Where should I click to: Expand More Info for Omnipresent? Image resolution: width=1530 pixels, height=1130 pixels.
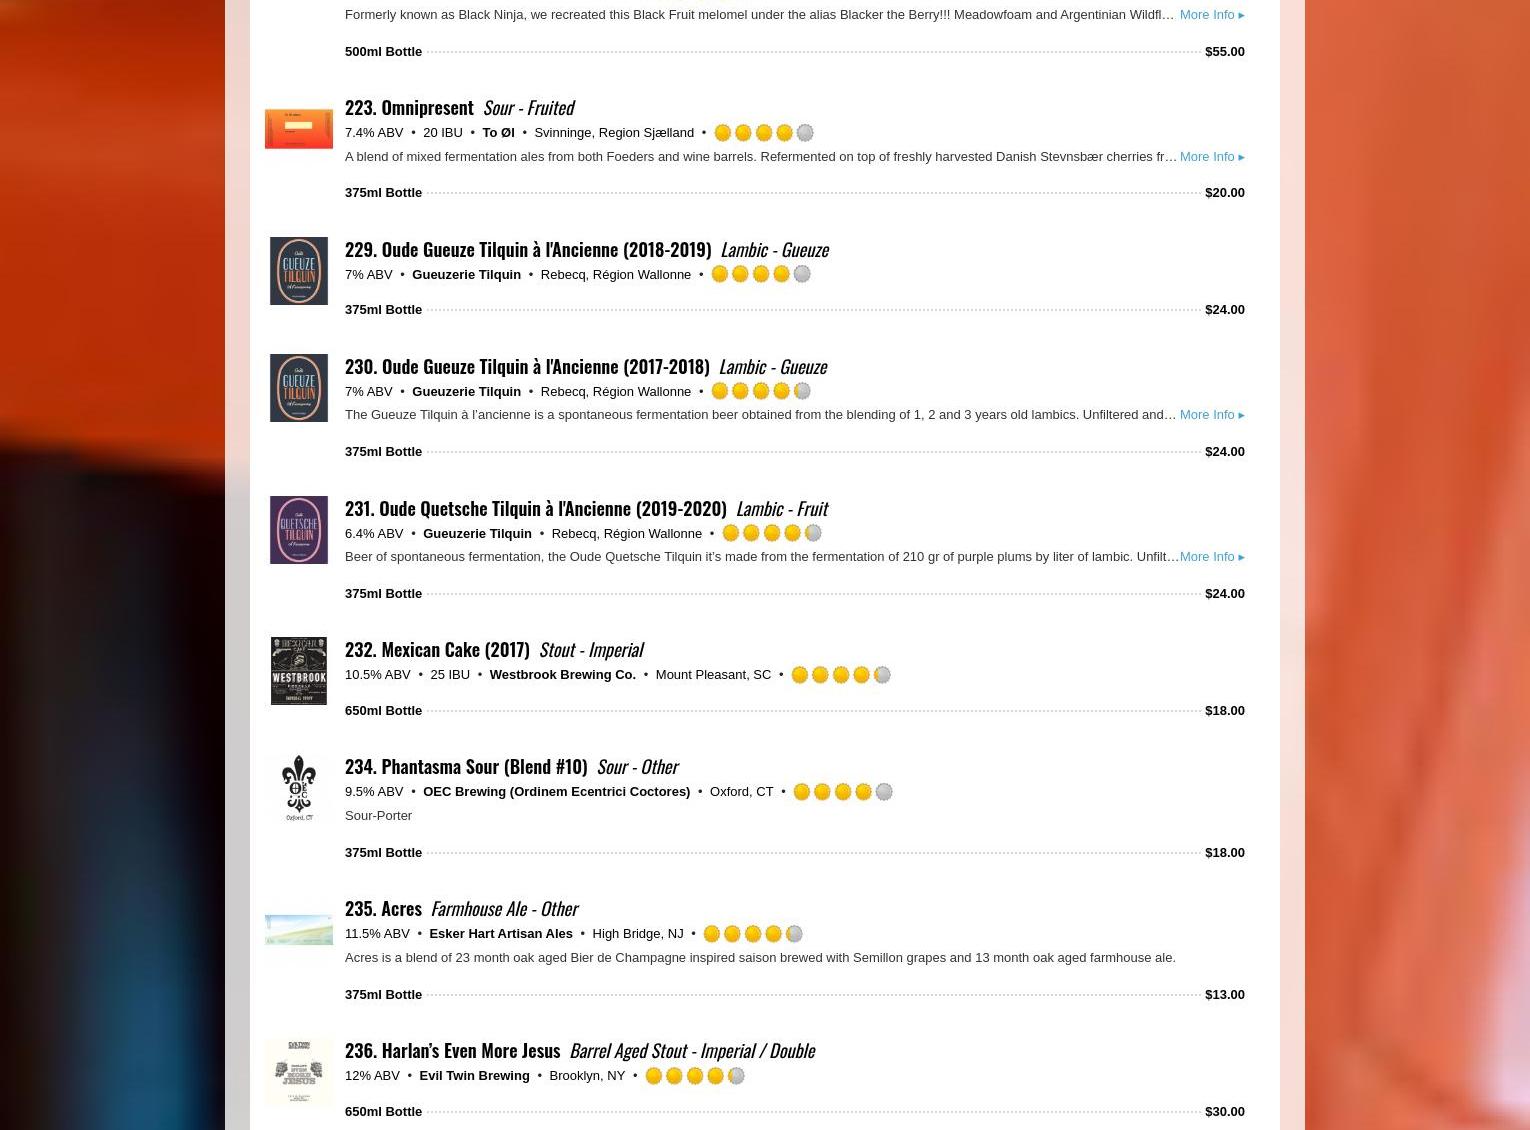tap(1212, 157)
